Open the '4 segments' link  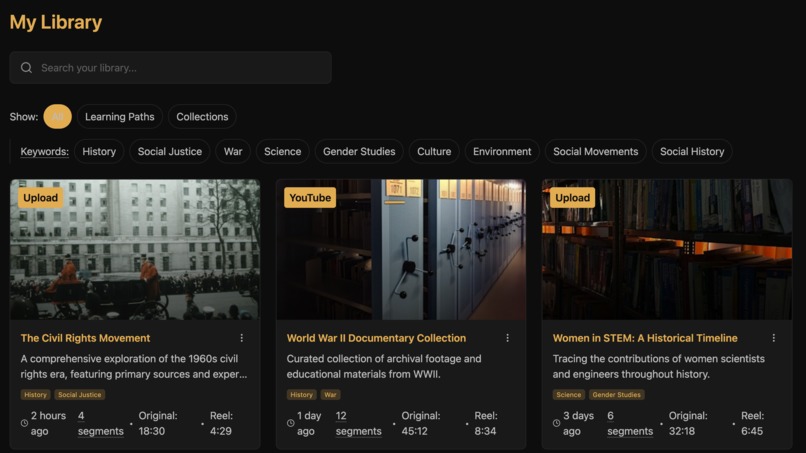(101, 423)
